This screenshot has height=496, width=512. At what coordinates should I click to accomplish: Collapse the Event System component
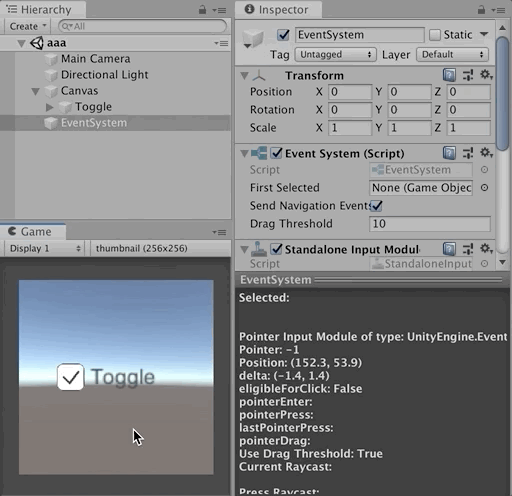pos(244,154)
